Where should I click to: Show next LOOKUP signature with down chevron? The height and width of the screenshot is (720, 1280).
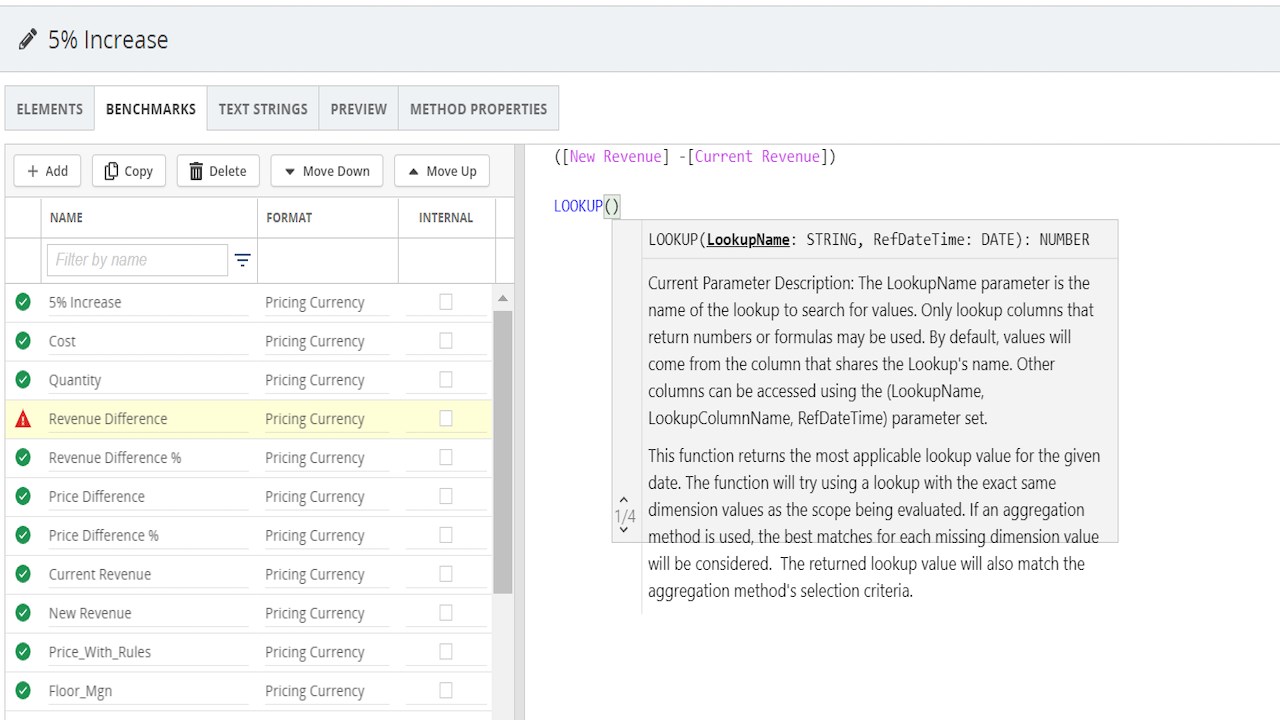point(624,531)
